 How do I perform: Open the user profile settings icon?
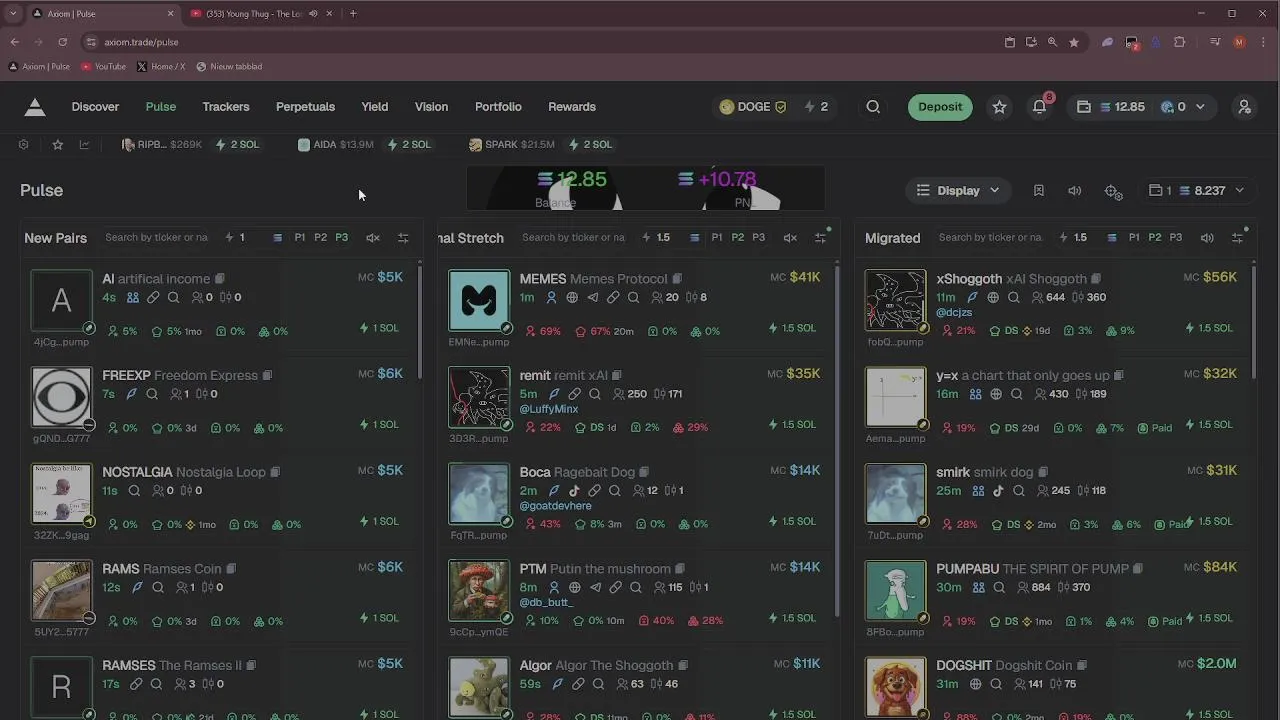pyautogui.click(x=1244, y=107)
